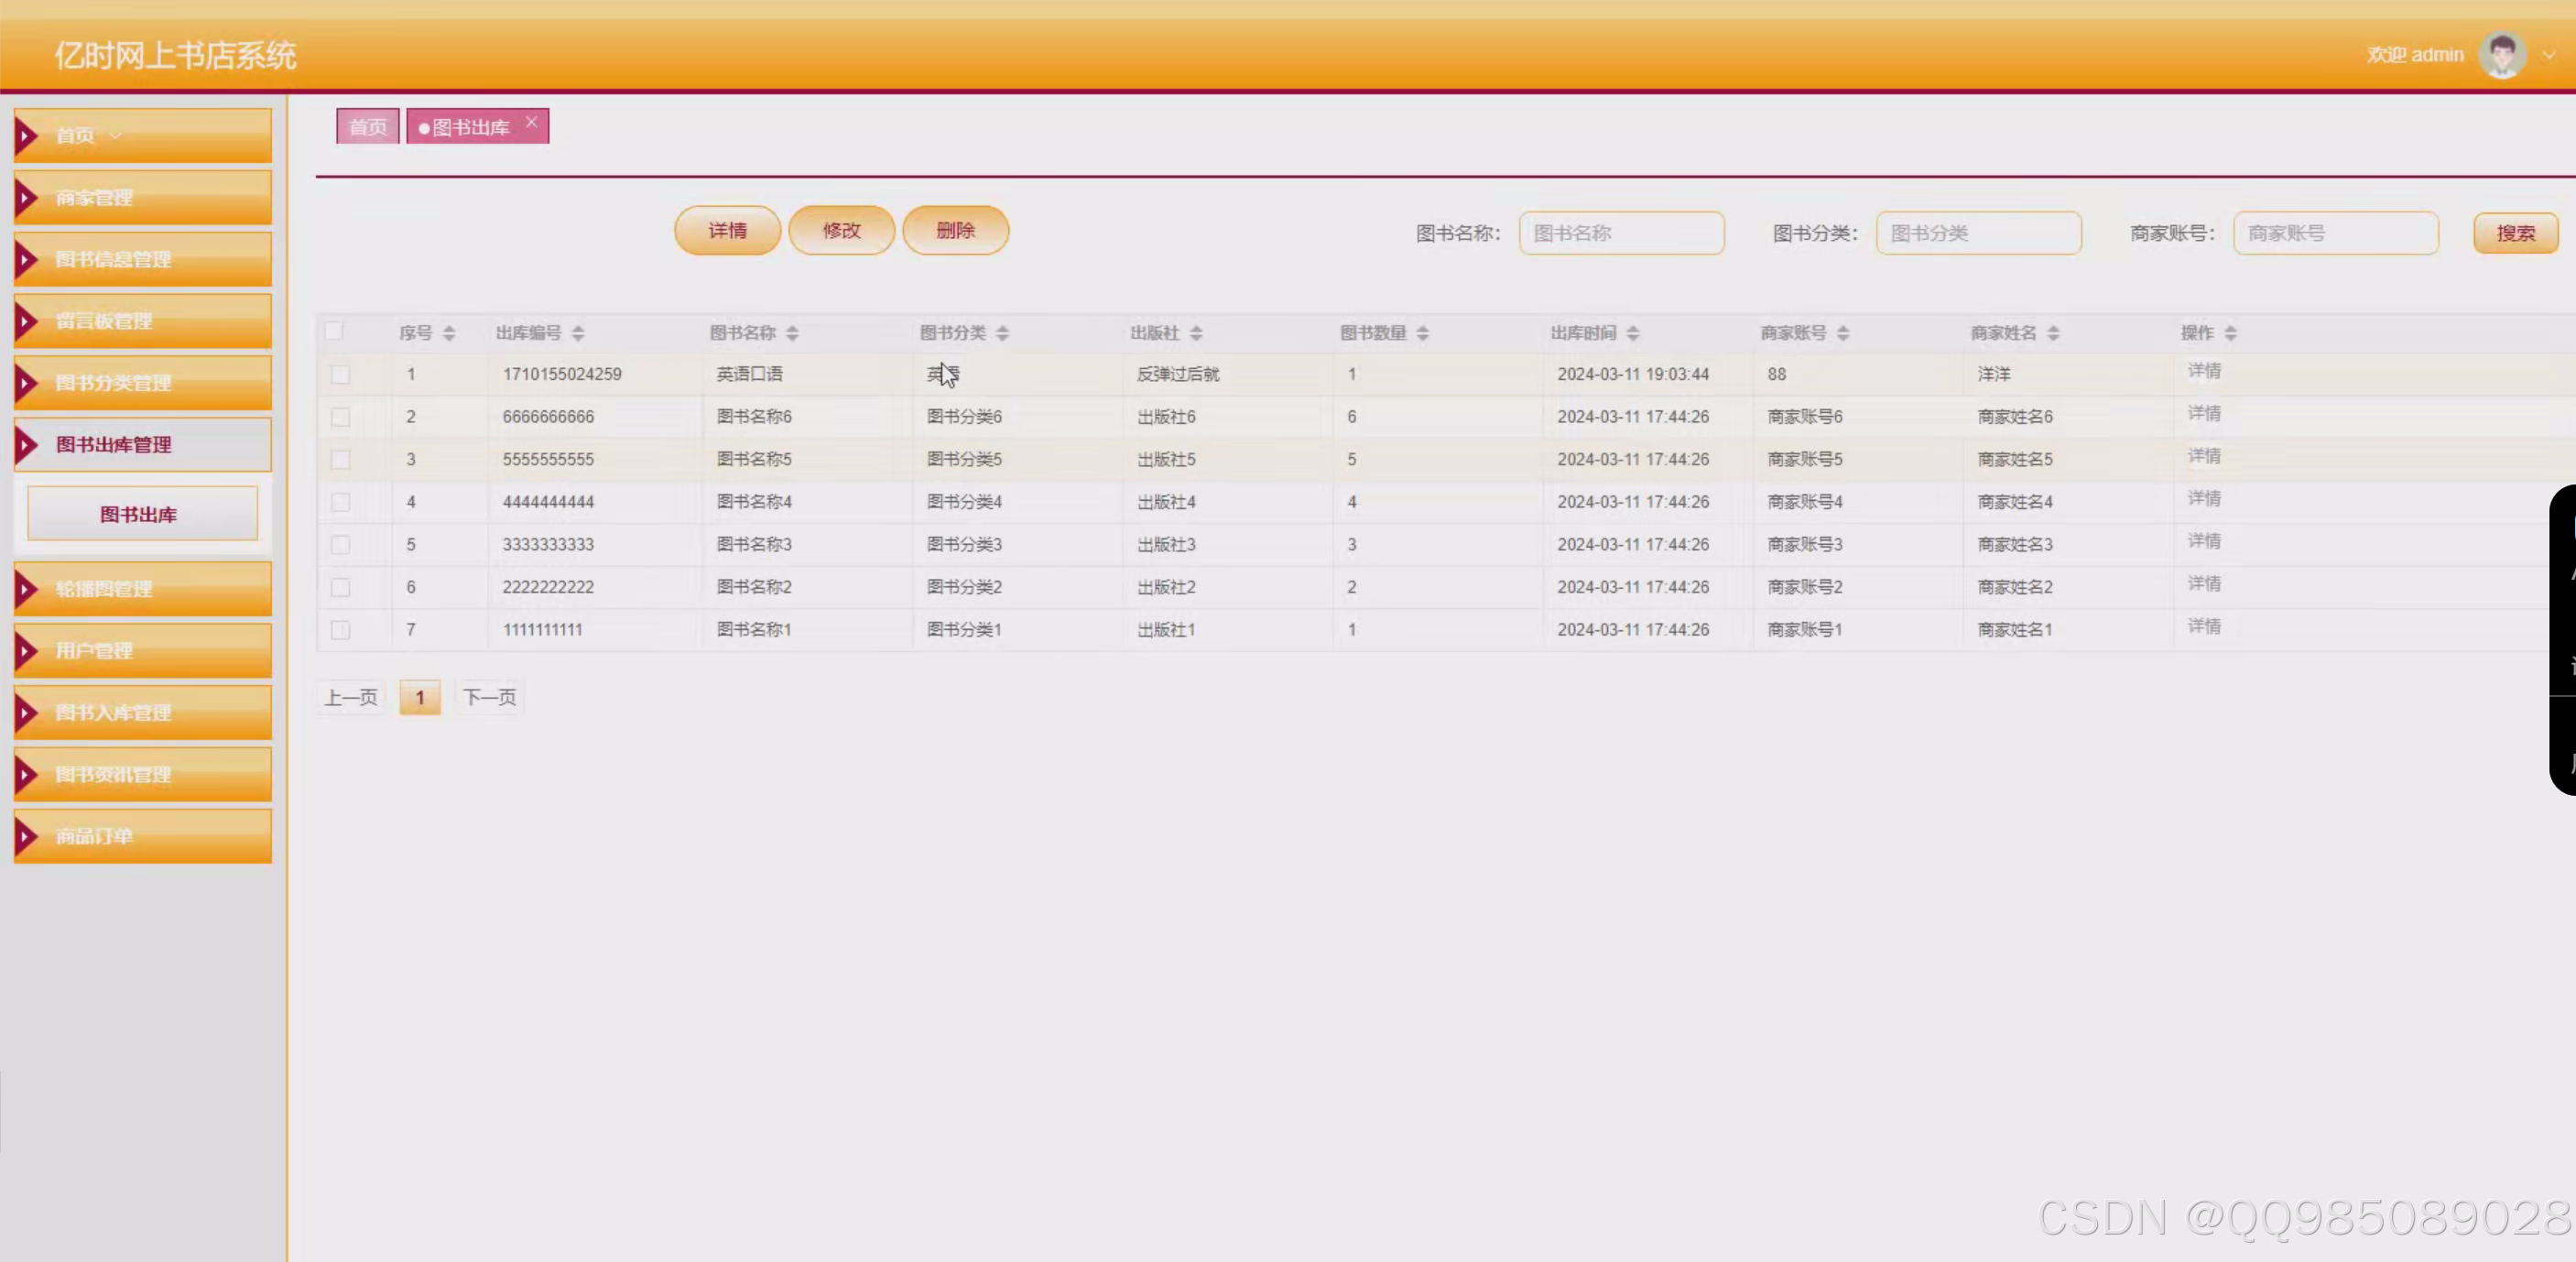Sort by 图书数量 column arrows

click(x=1422, y=333)
